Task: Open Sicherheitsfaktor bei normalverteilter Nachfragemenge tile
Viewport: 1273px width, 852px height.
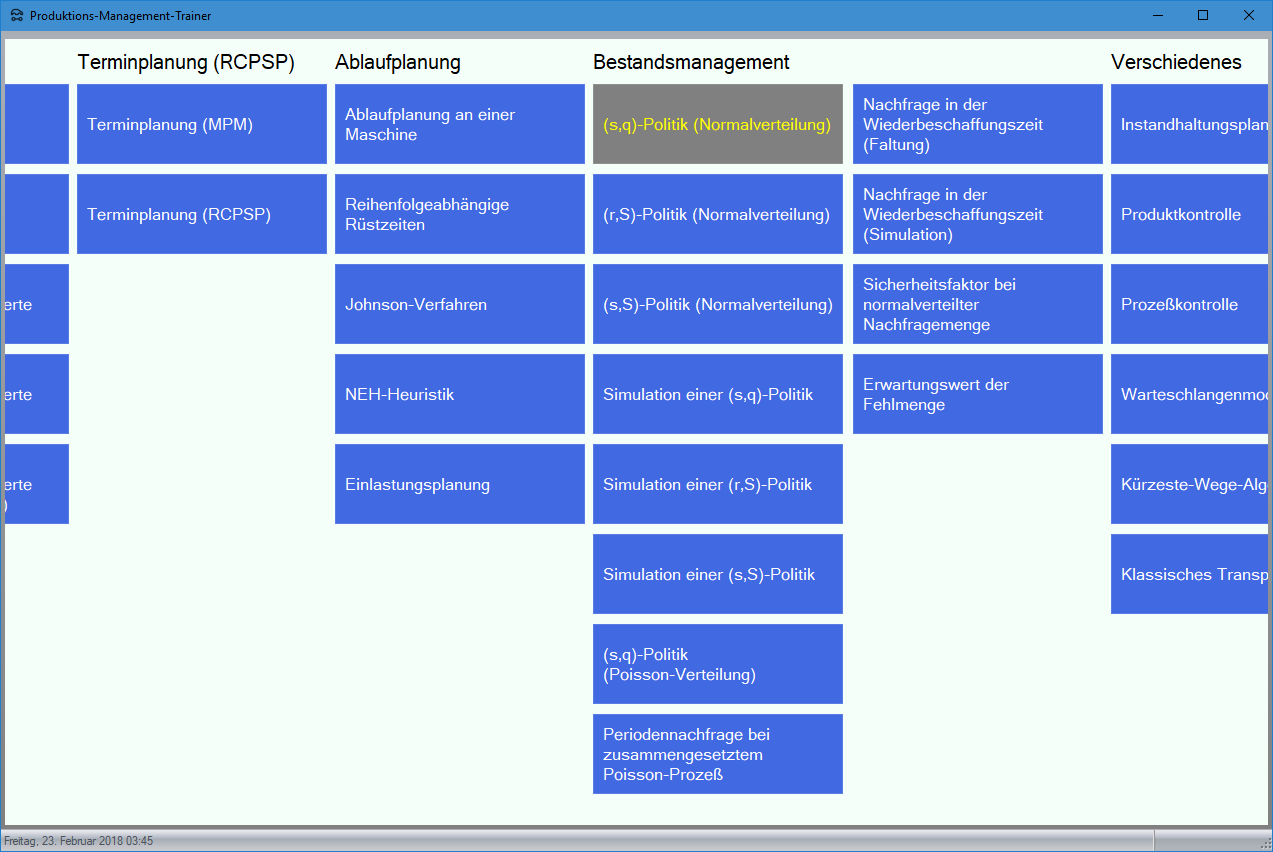Action: click(x=977, y=304)
